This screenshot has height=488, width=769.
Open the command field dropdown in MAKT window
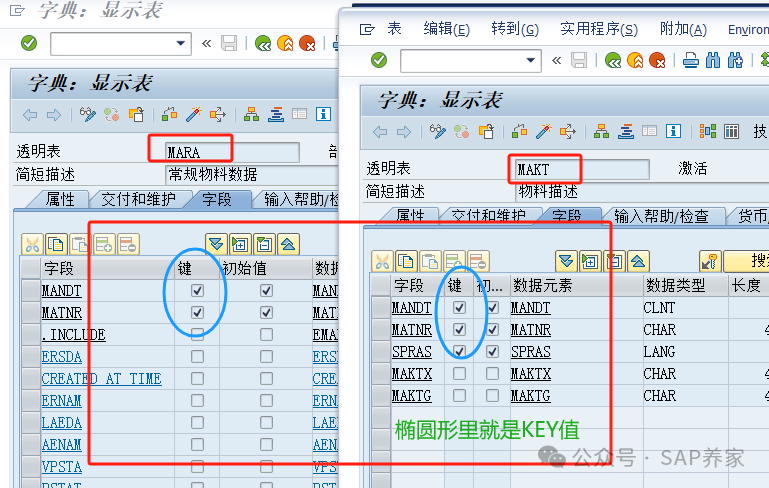[x=531, y=61]
